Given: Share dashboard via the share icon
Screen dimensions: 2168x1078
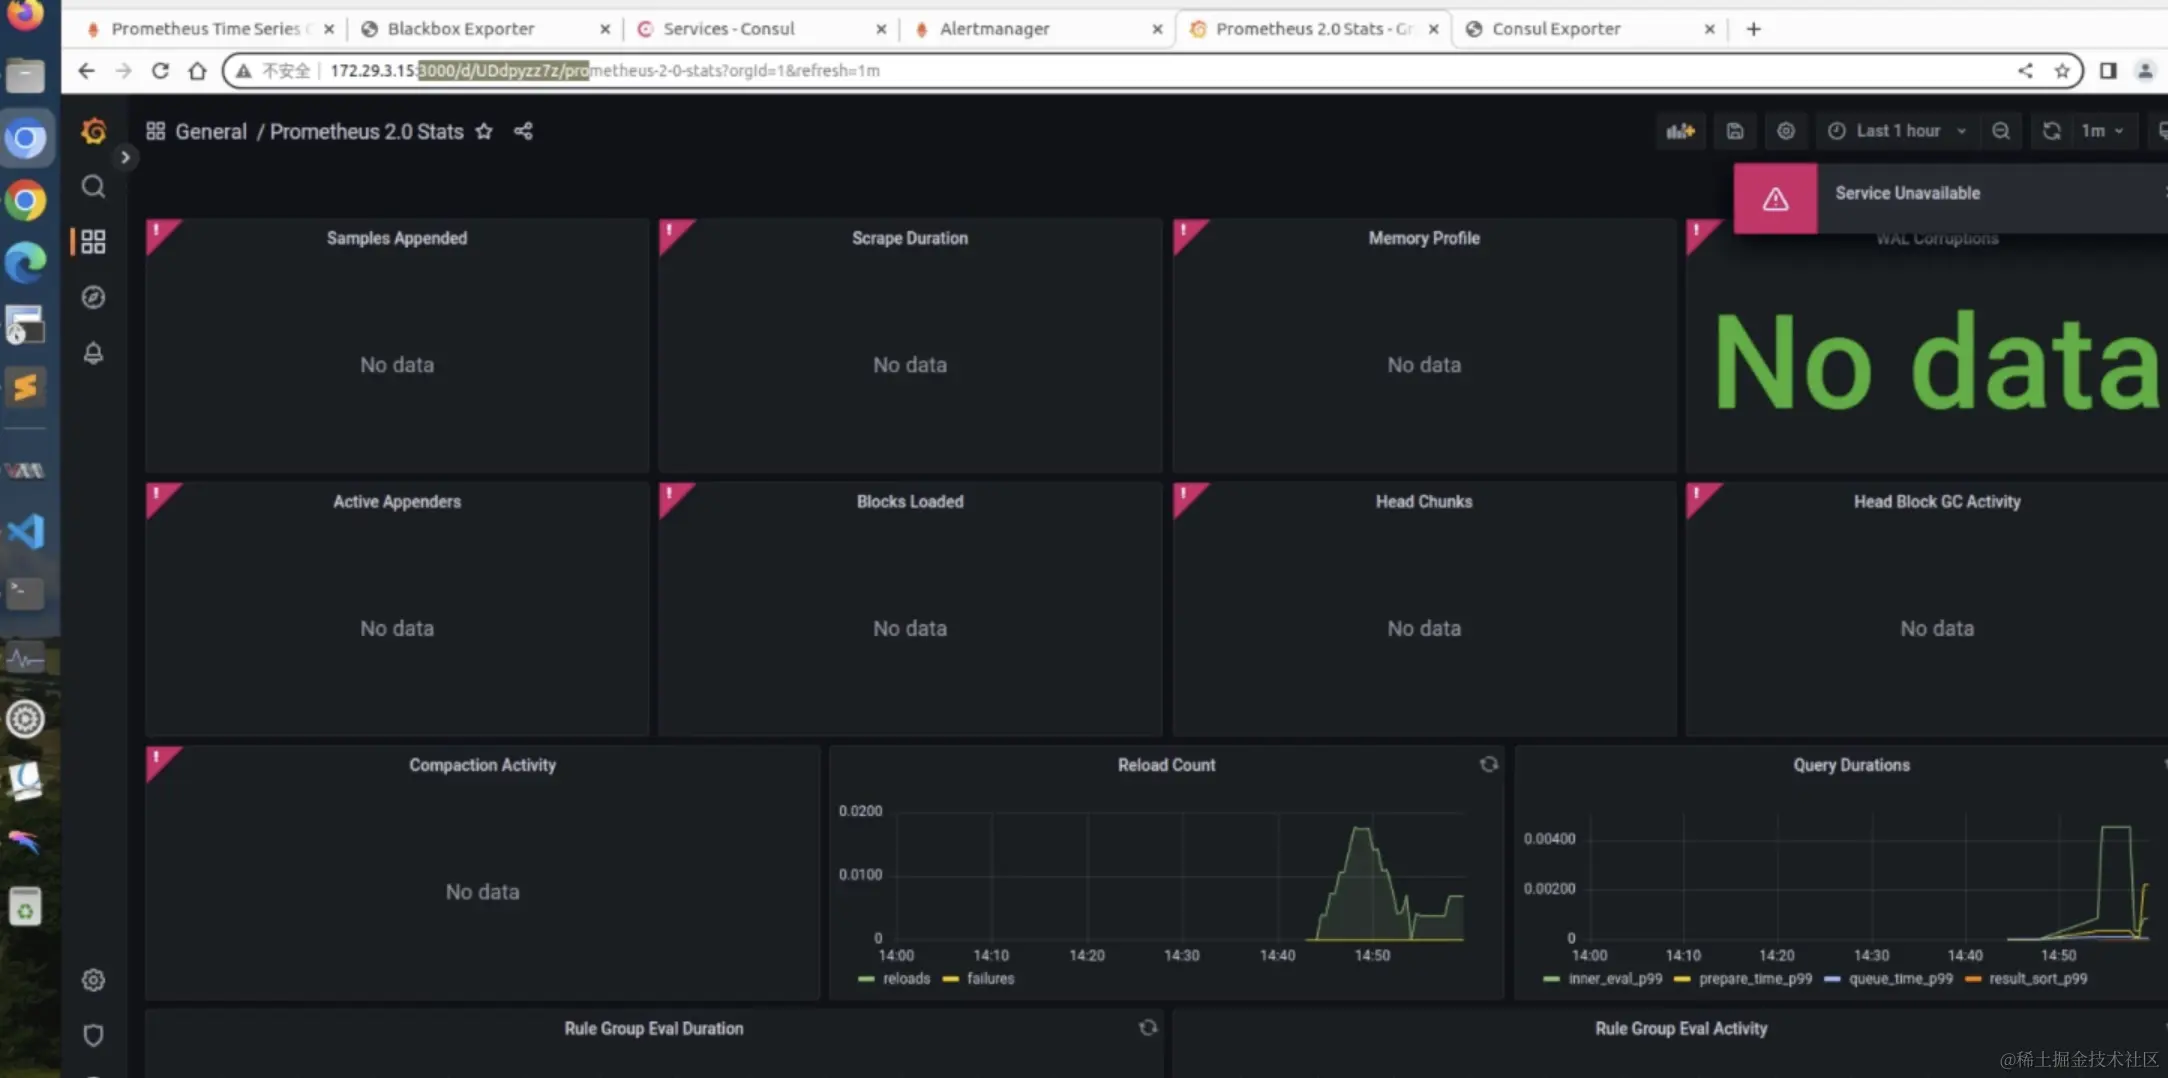Looking at the screenshot, I should click(523, 131).
